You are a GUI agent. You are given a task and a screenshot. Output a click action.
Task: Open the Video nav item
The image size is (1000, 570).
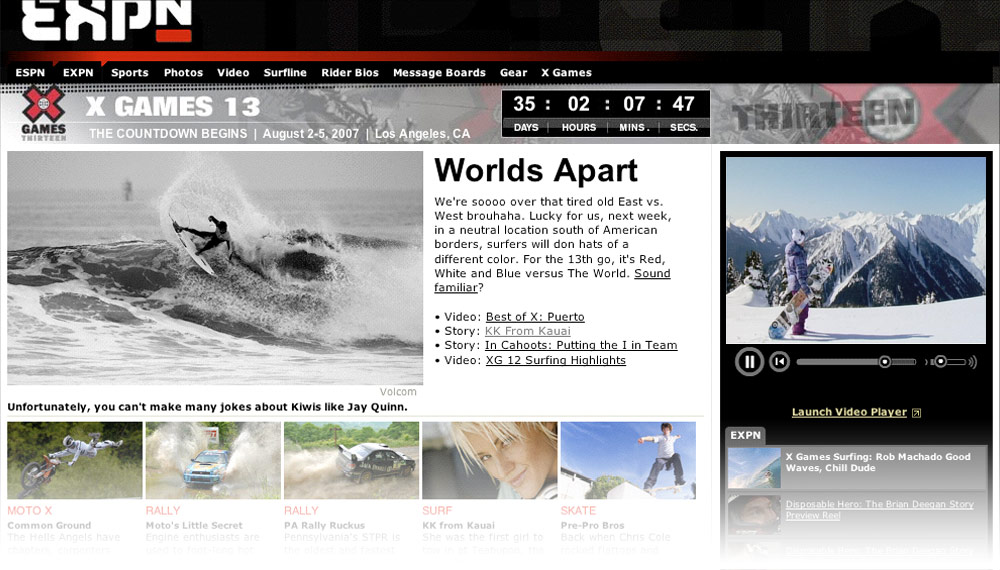coord(233,73)
